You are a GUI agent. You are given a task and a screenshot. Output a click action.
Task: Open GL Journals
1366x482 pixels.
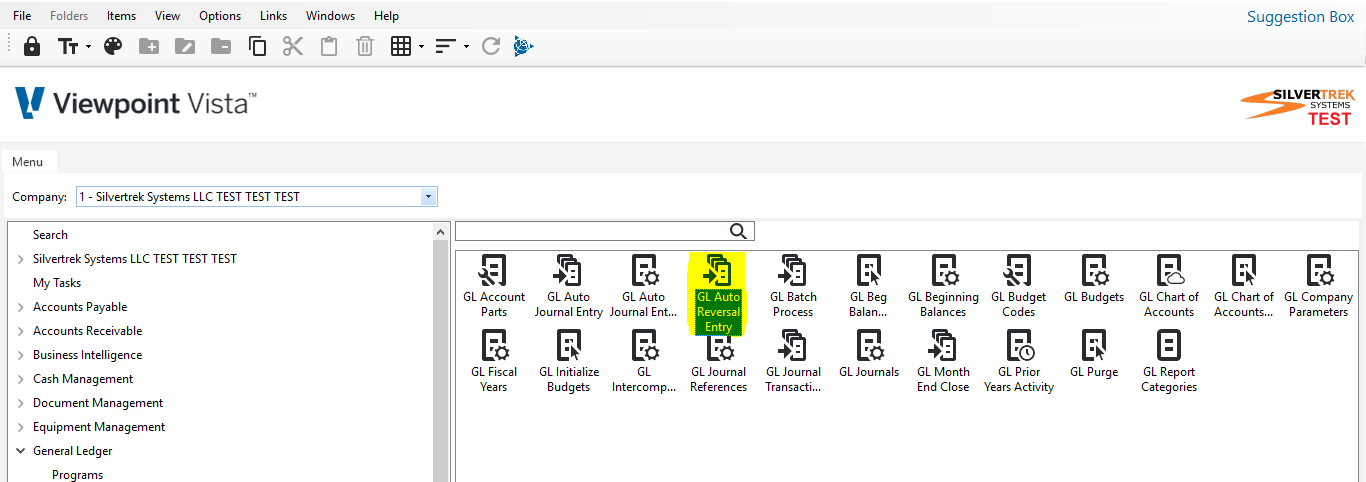click(869, 354)
